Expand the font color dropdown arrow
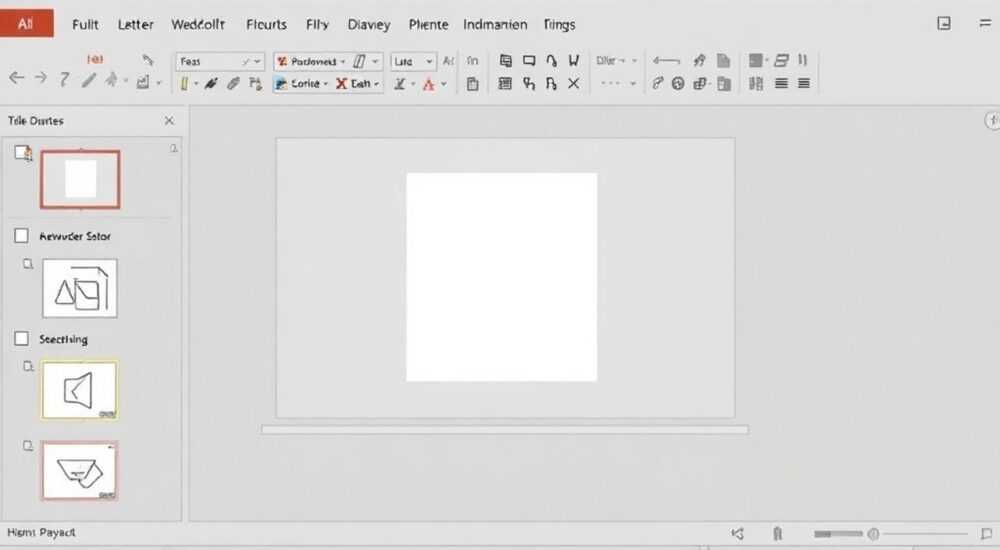 coord(444,84)
